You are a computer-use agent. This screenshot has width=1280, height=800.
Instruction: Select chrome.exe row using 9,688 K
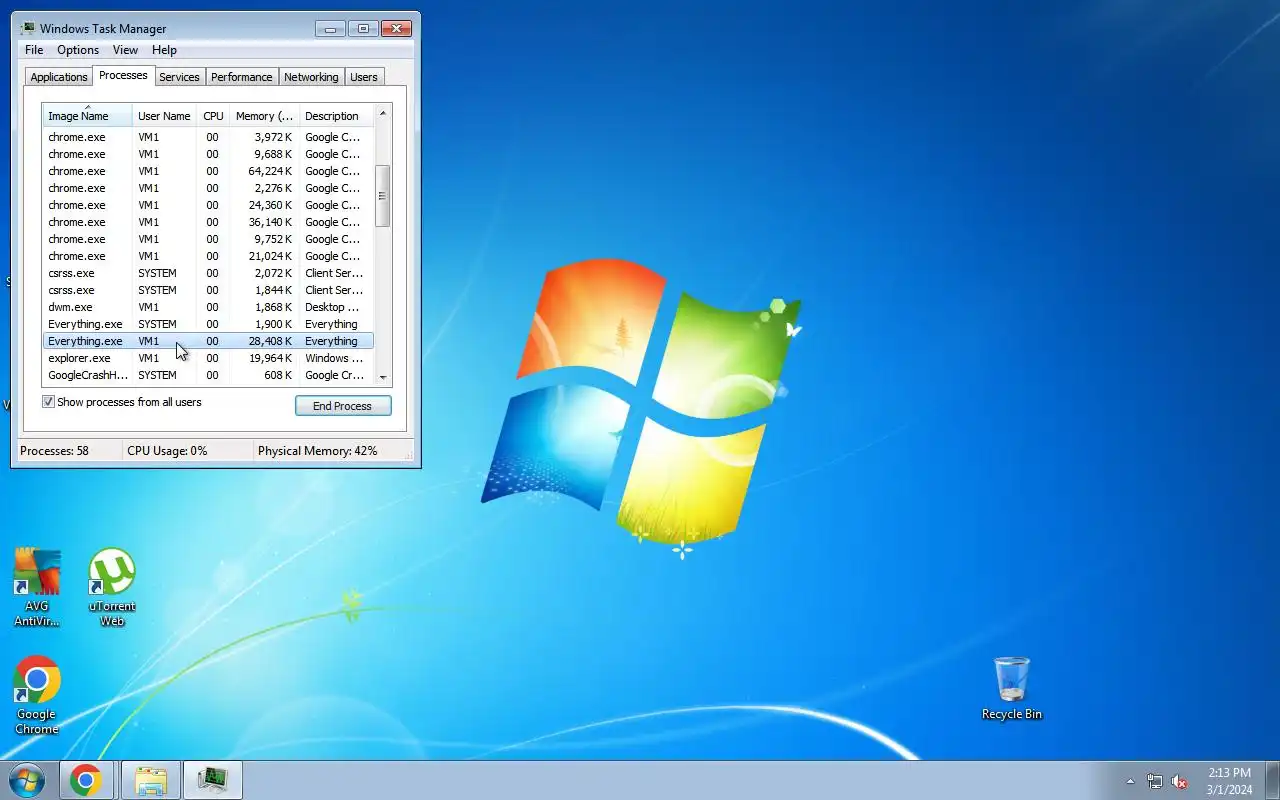208,154
